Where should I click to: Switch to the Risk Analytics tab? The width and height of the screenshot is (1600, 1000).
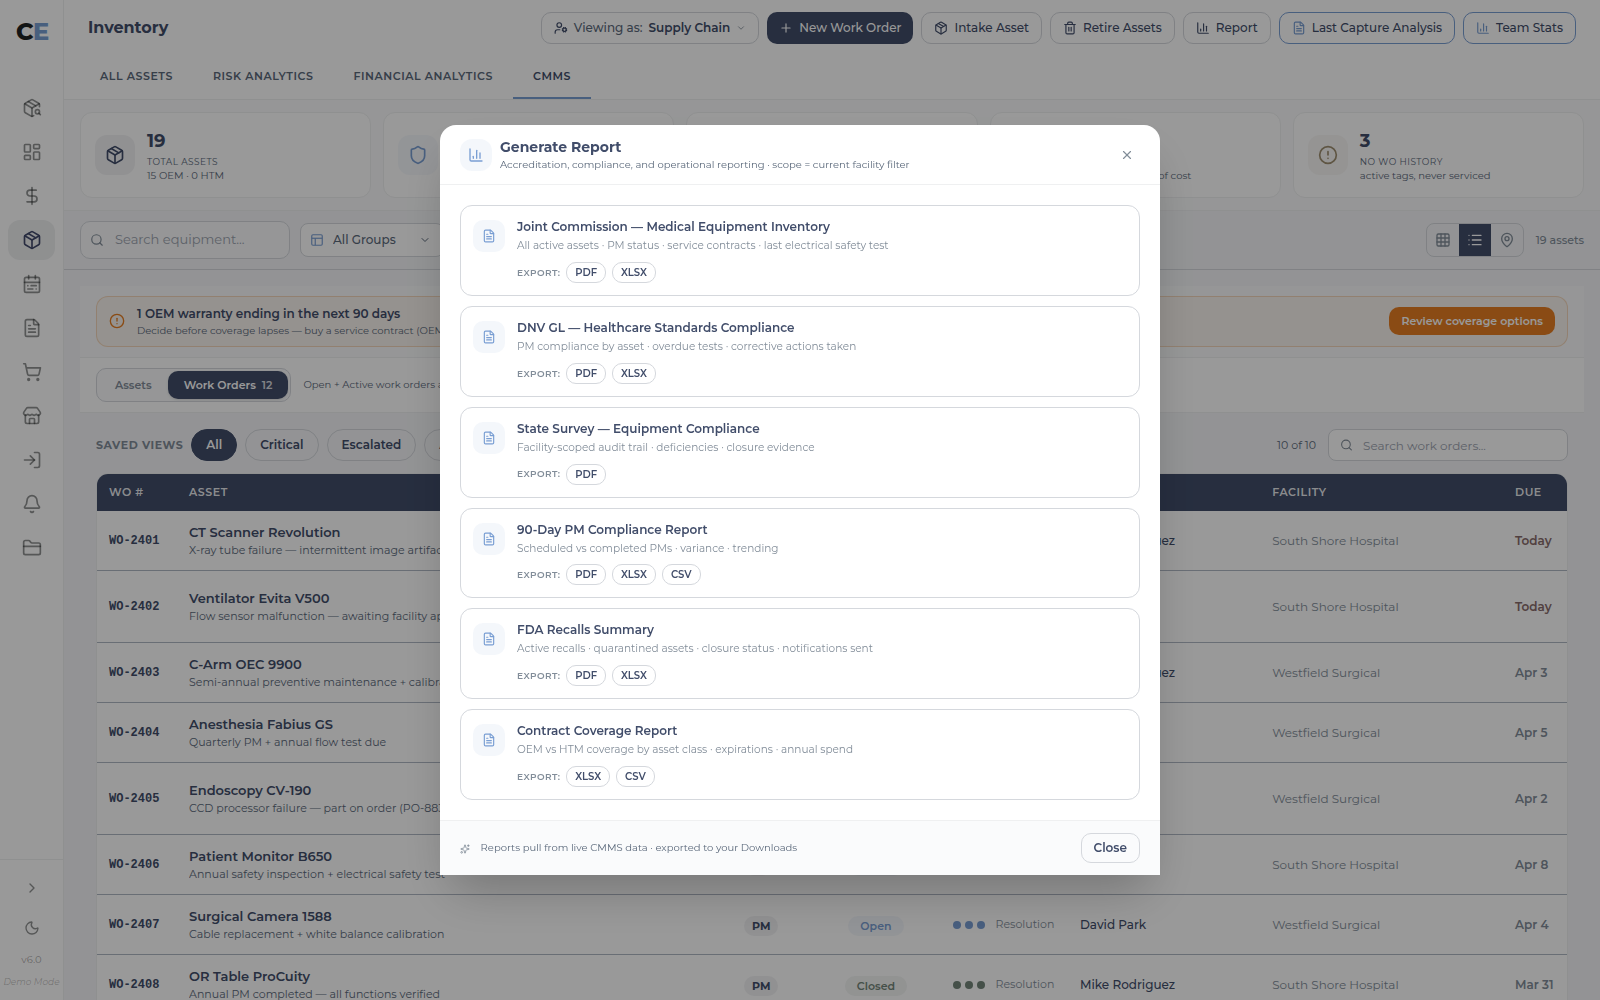[263, 76]
